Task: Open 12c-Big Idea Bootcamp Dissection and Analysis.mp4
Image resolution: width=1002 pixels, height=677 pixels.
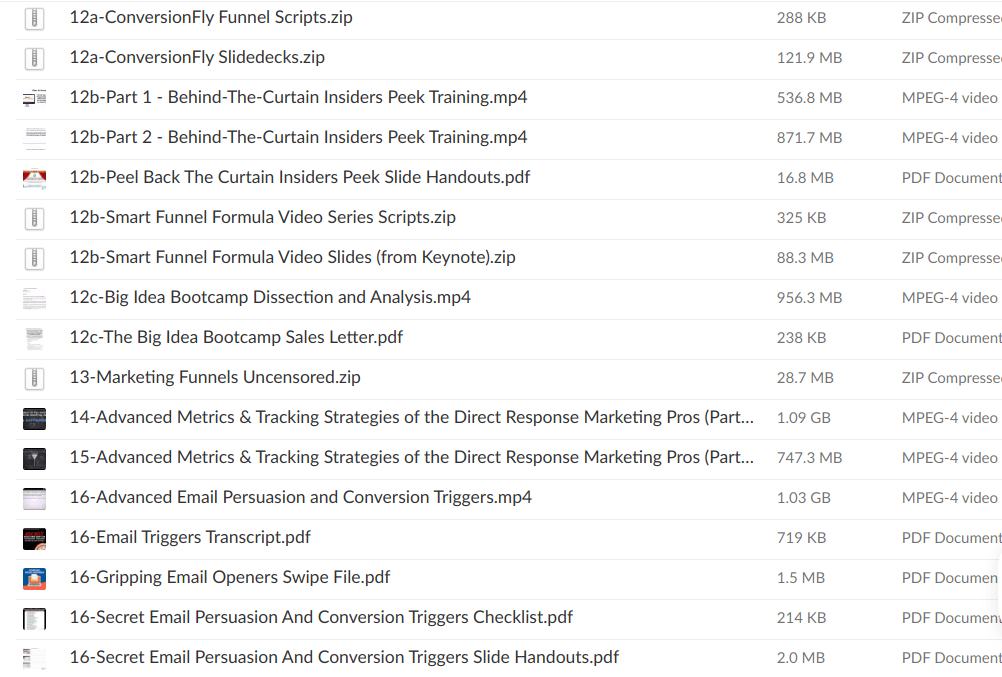Action: pos(270,297)
